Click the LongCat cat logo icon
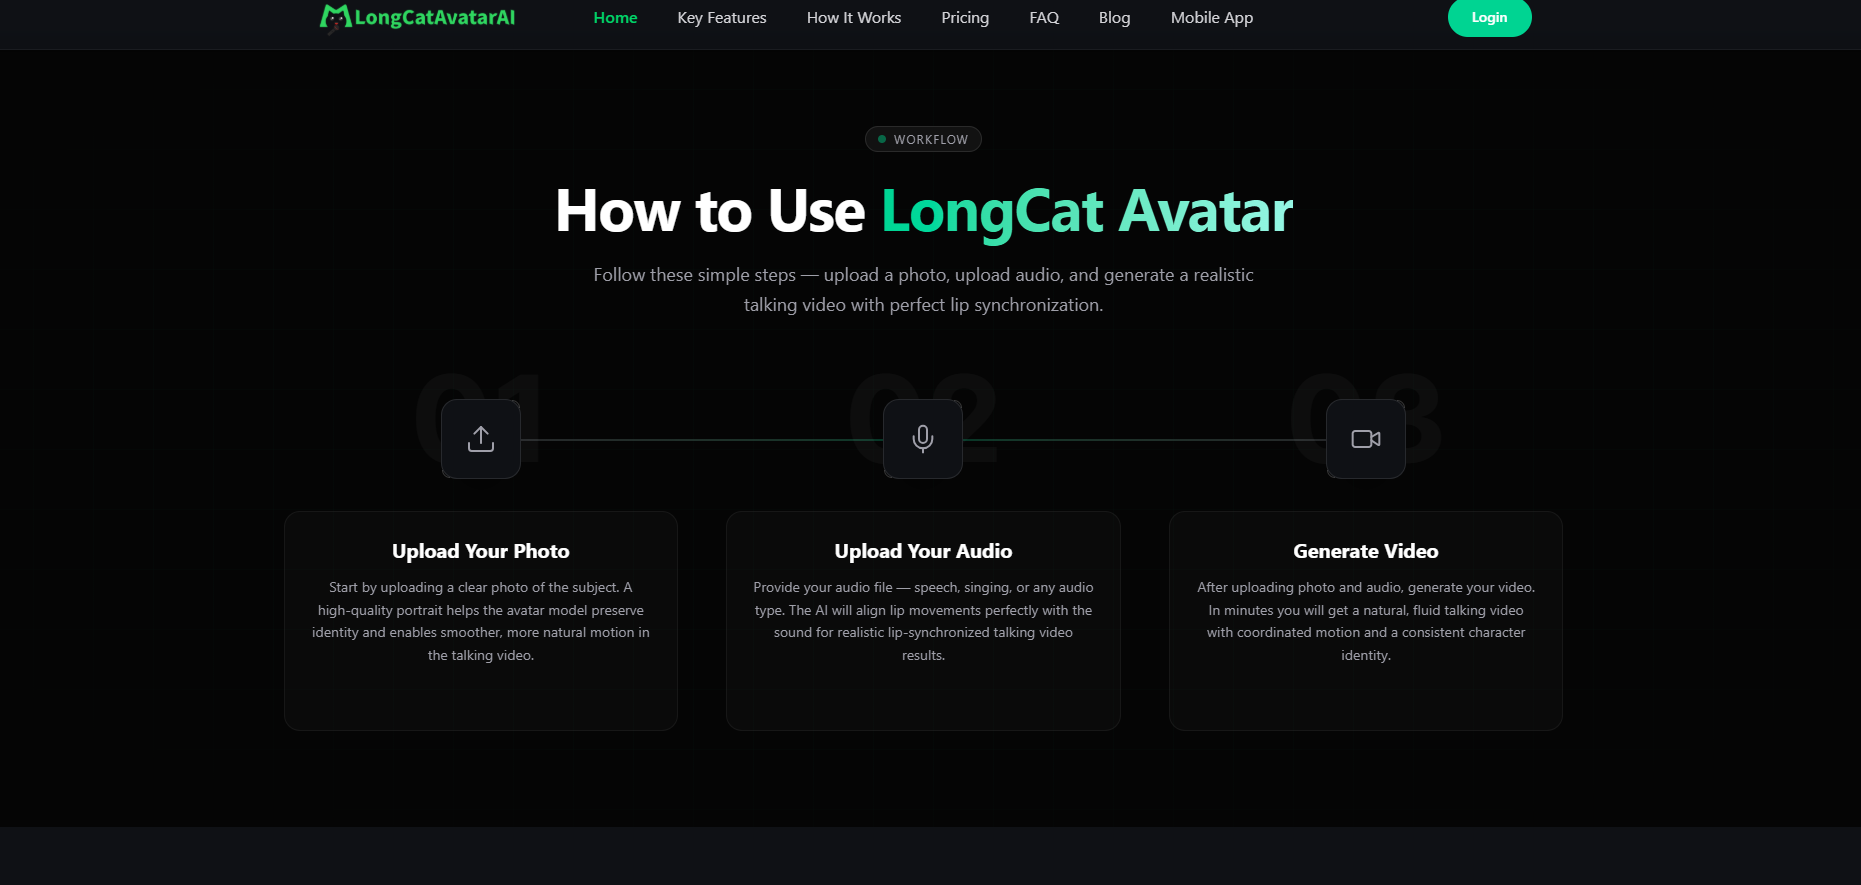1861x885 pixels. click(x=335, y=18)
